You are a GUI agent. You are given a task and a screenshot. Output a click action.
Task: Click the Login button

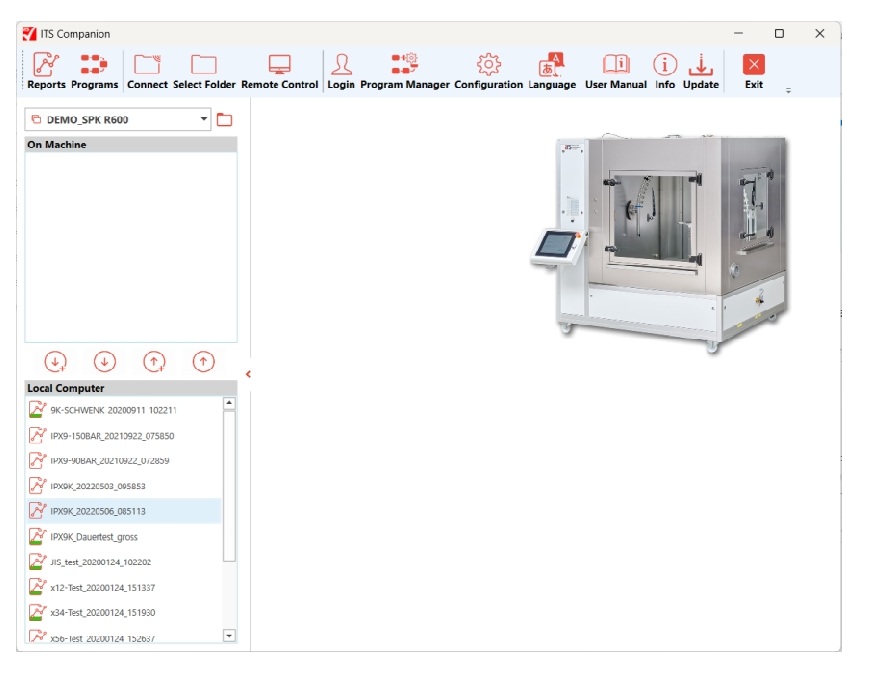tap(341, 71)
